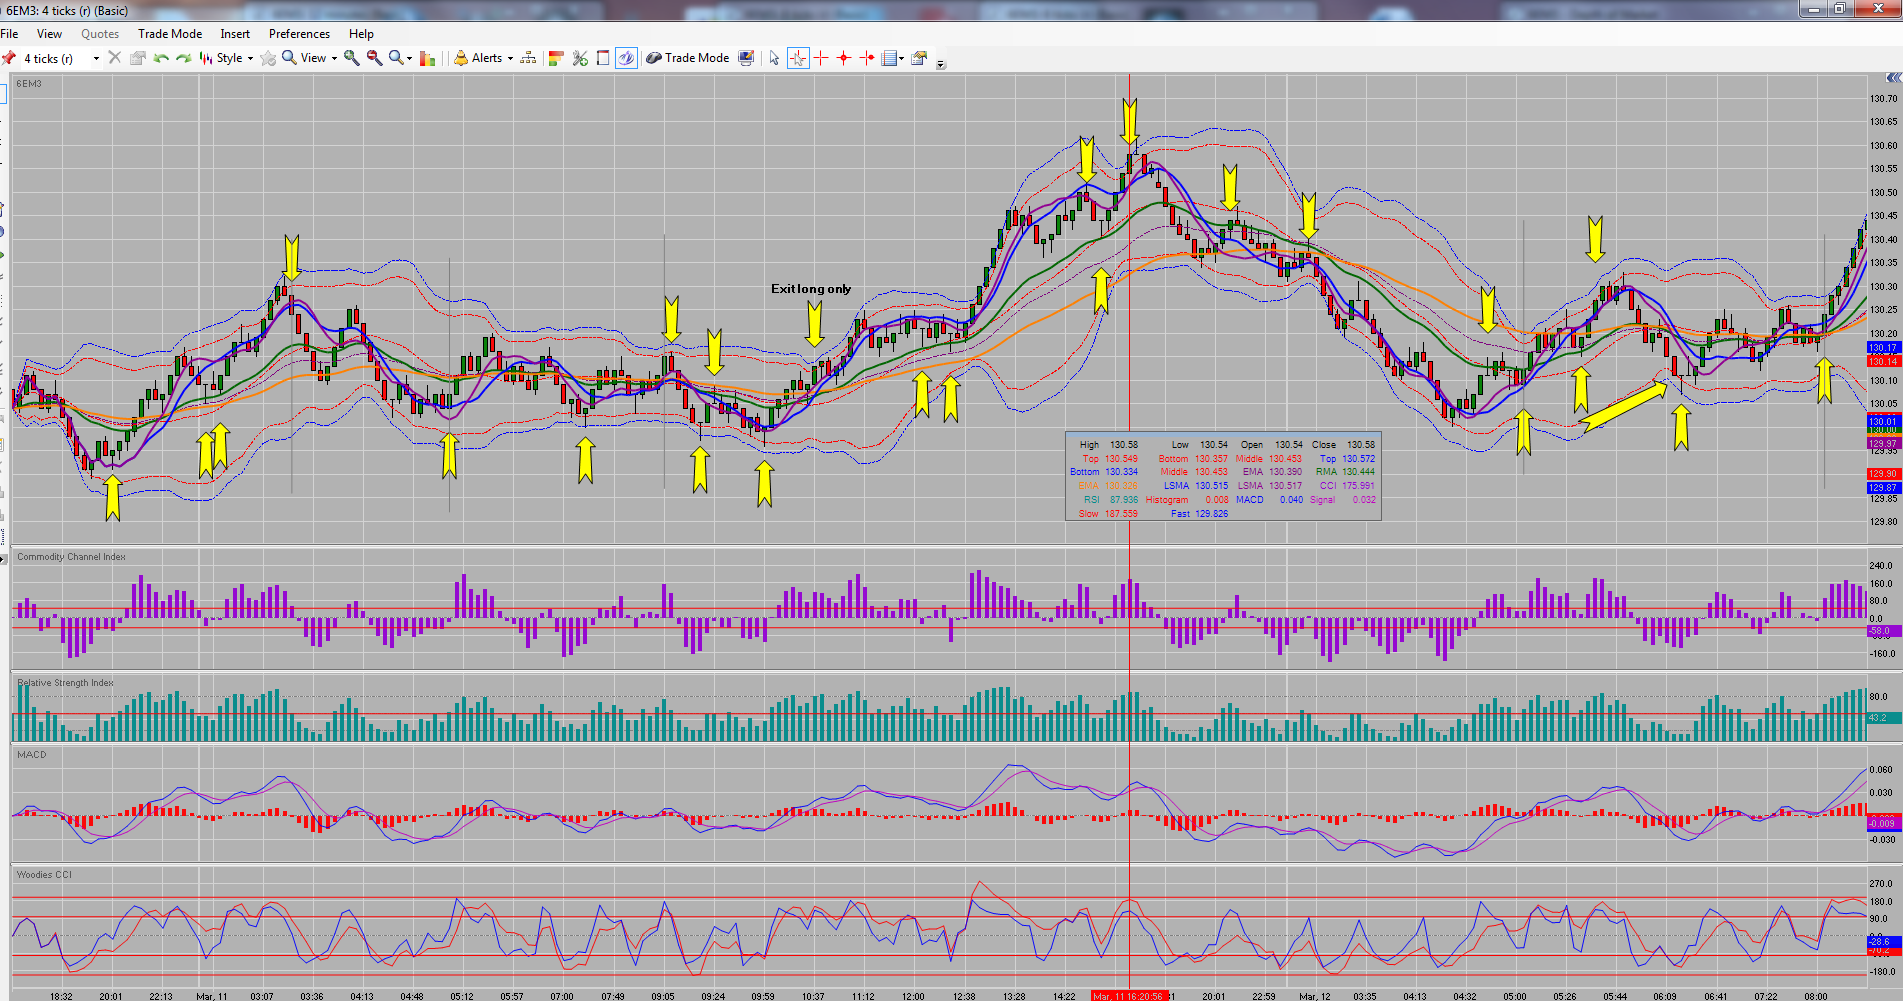Click the star favorites icon
This screenshot has height=1001, width=1903.
pos(268,58)
